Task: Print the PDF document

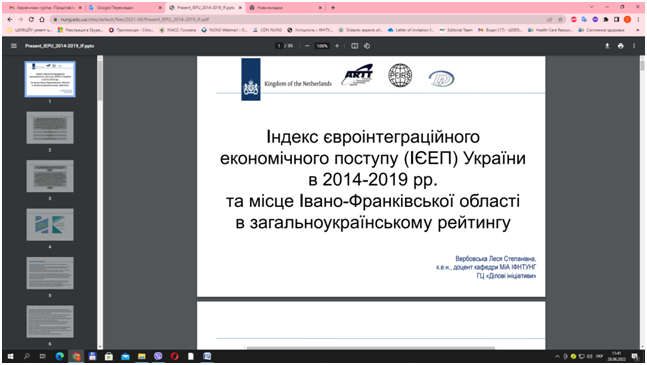Action: 621,46
